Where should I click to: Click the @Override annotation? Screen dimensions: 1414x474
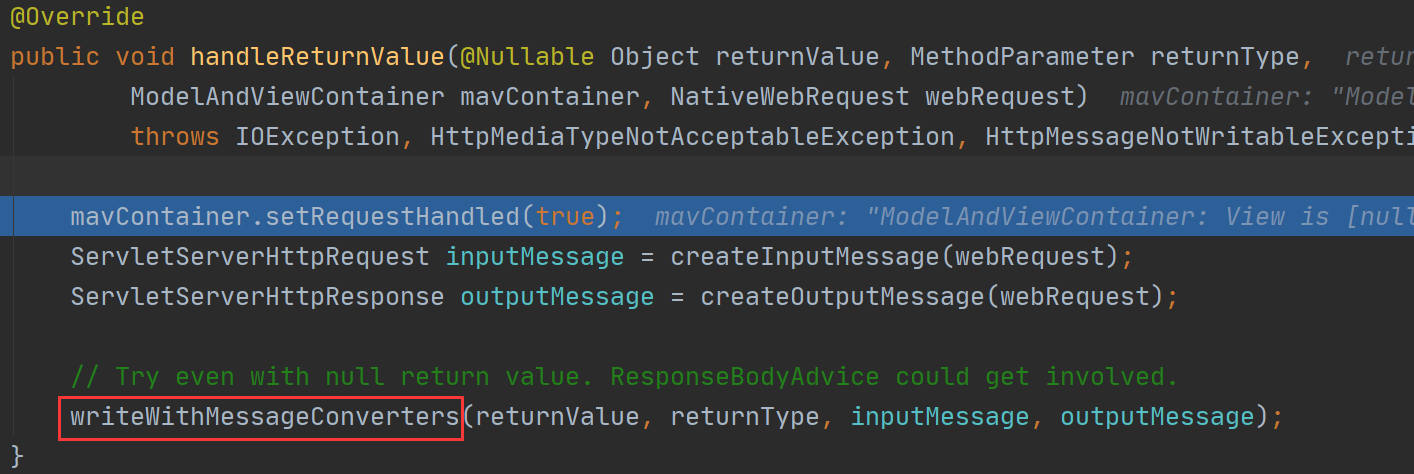[x=77, y=17]
